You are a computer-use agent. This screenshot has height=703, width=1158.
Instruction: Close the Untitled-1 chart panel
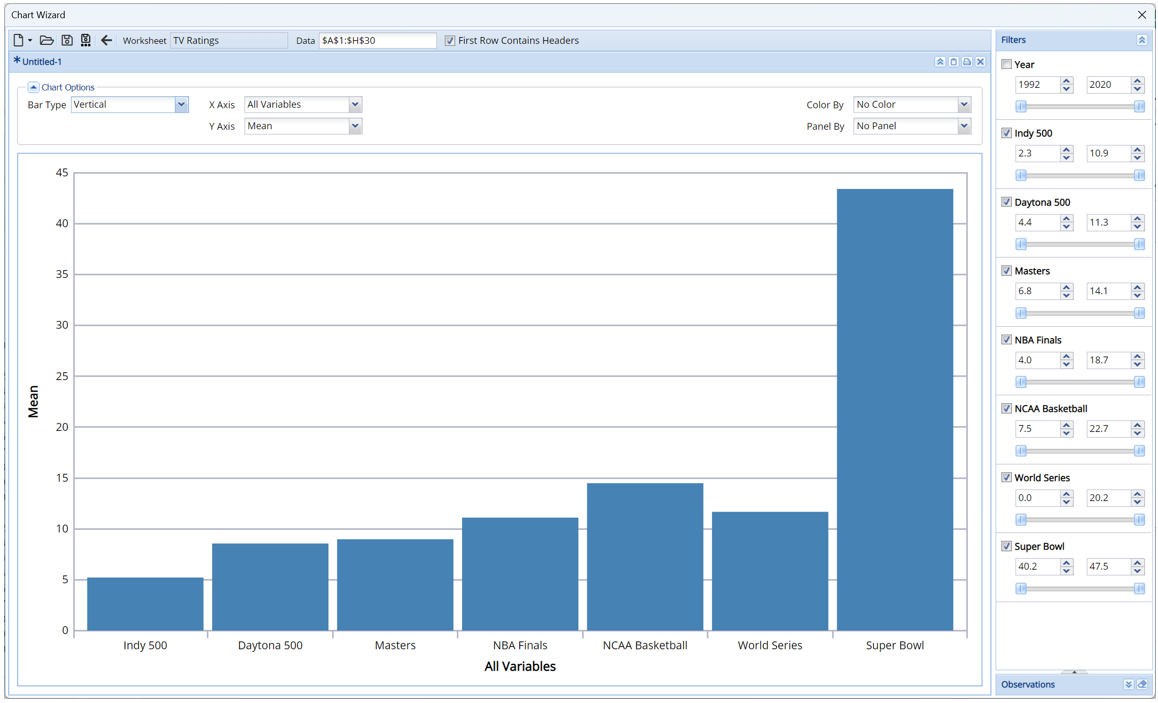pos(980,62)
